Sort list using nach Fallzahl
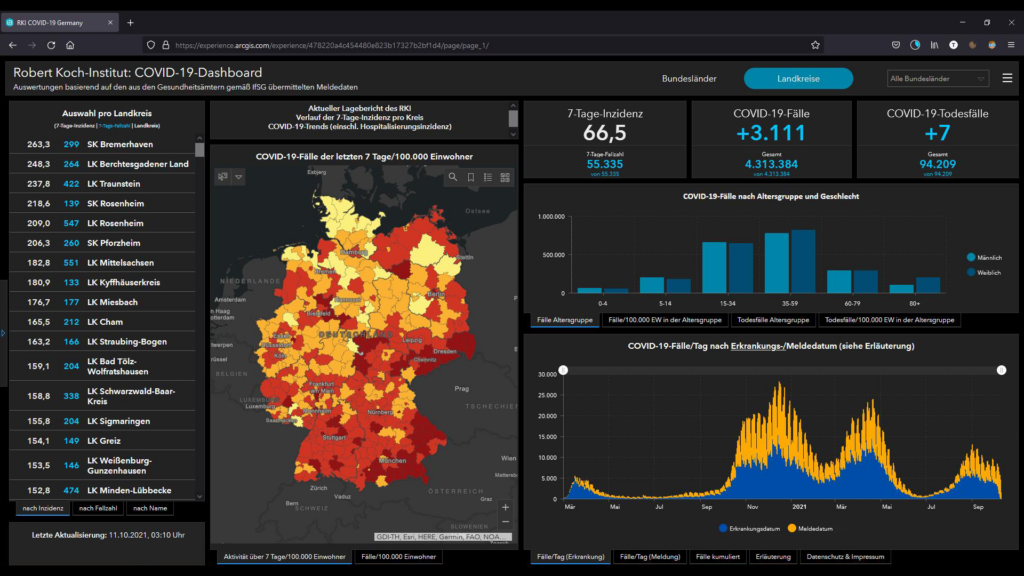This screenshot has width=1024, height=576. tap(96, 508)
